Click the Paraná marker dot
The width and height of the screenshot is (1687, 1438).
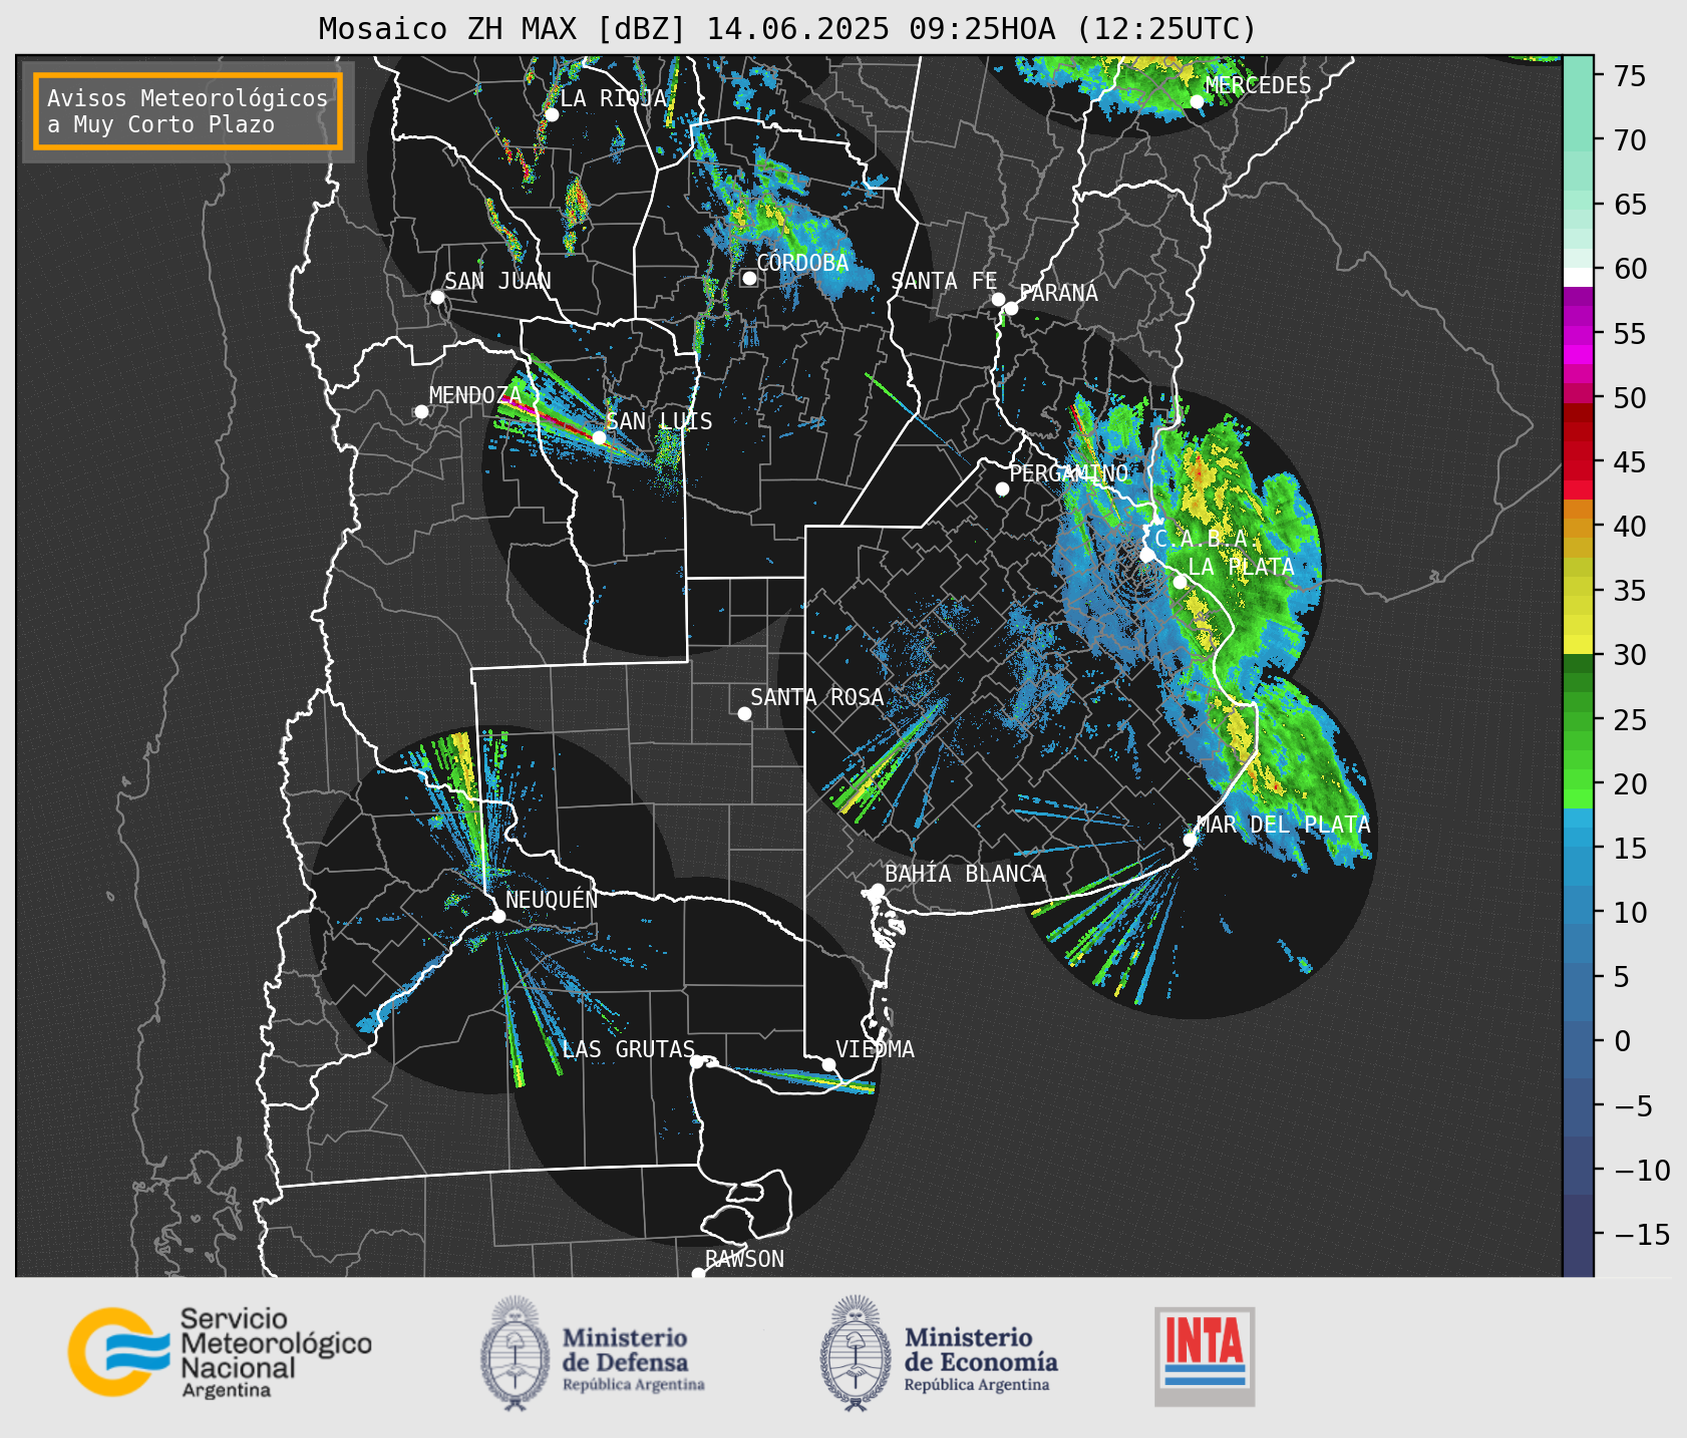point(1011,308)
